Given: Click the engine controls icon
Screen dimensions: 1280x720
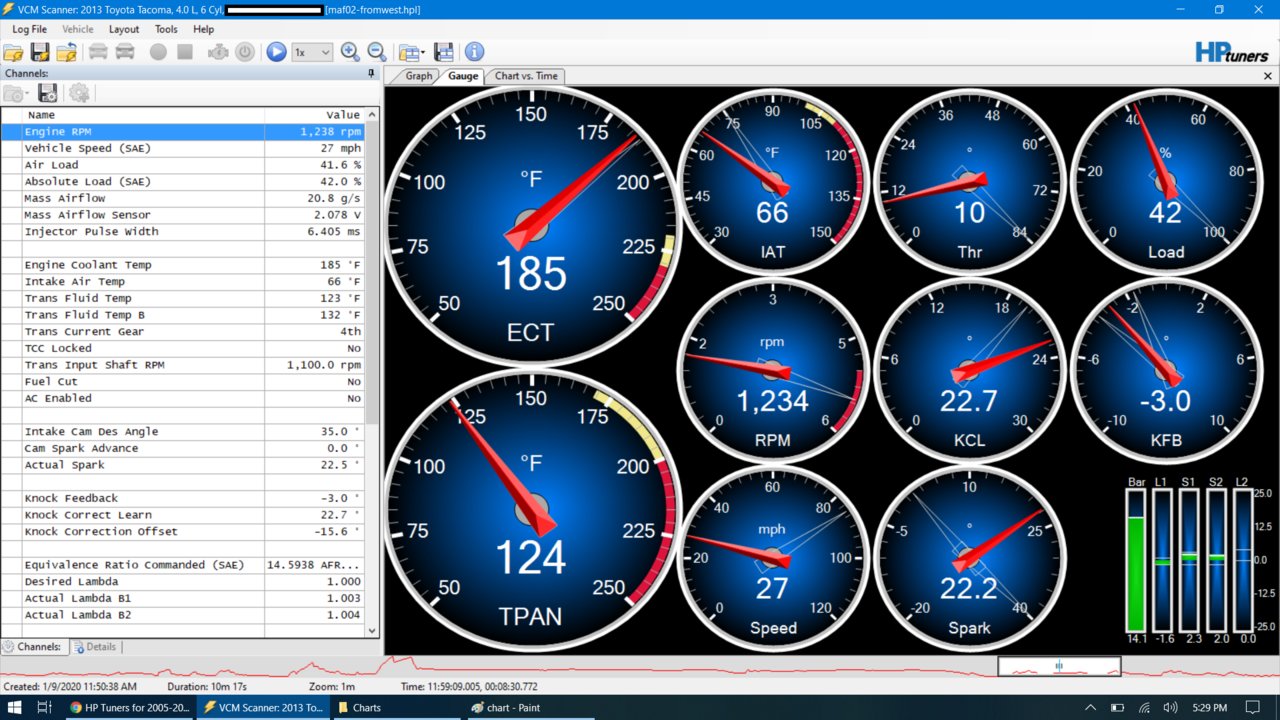Looking at the screenshot, I should tap(218, 52).
